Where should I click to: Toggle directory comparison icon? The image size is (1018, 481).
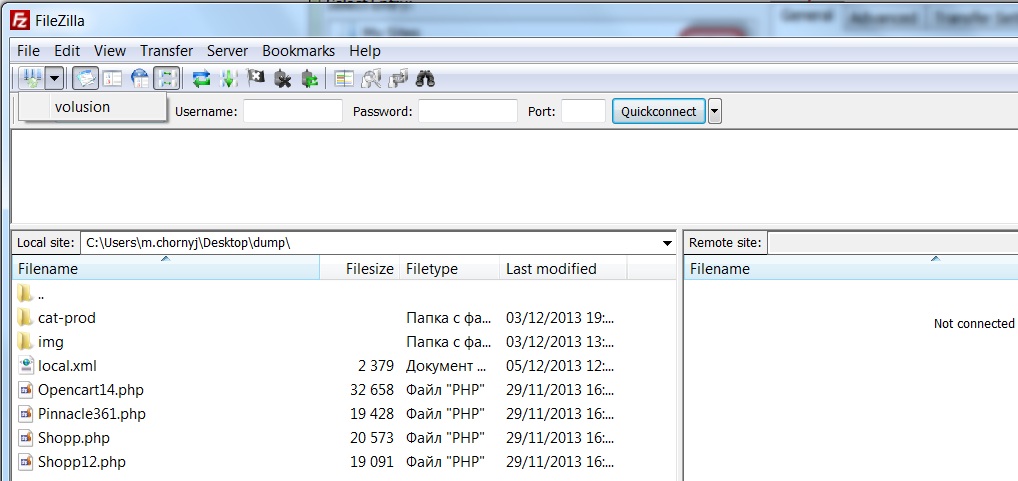pyautogui.click(x=371, y=79)
